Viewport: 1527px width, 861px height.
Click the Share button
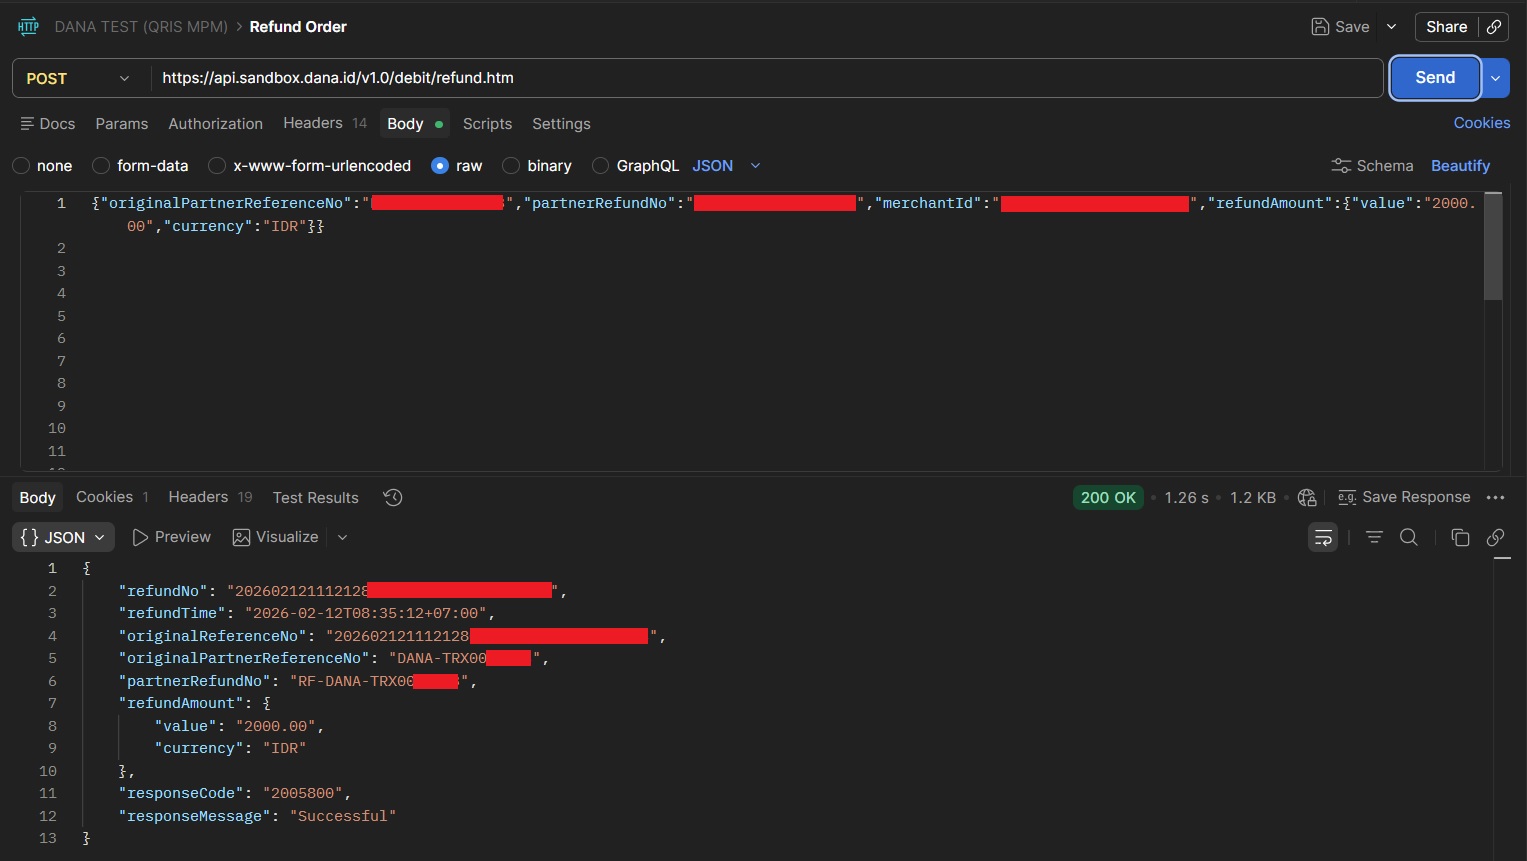coord(1447,27)
